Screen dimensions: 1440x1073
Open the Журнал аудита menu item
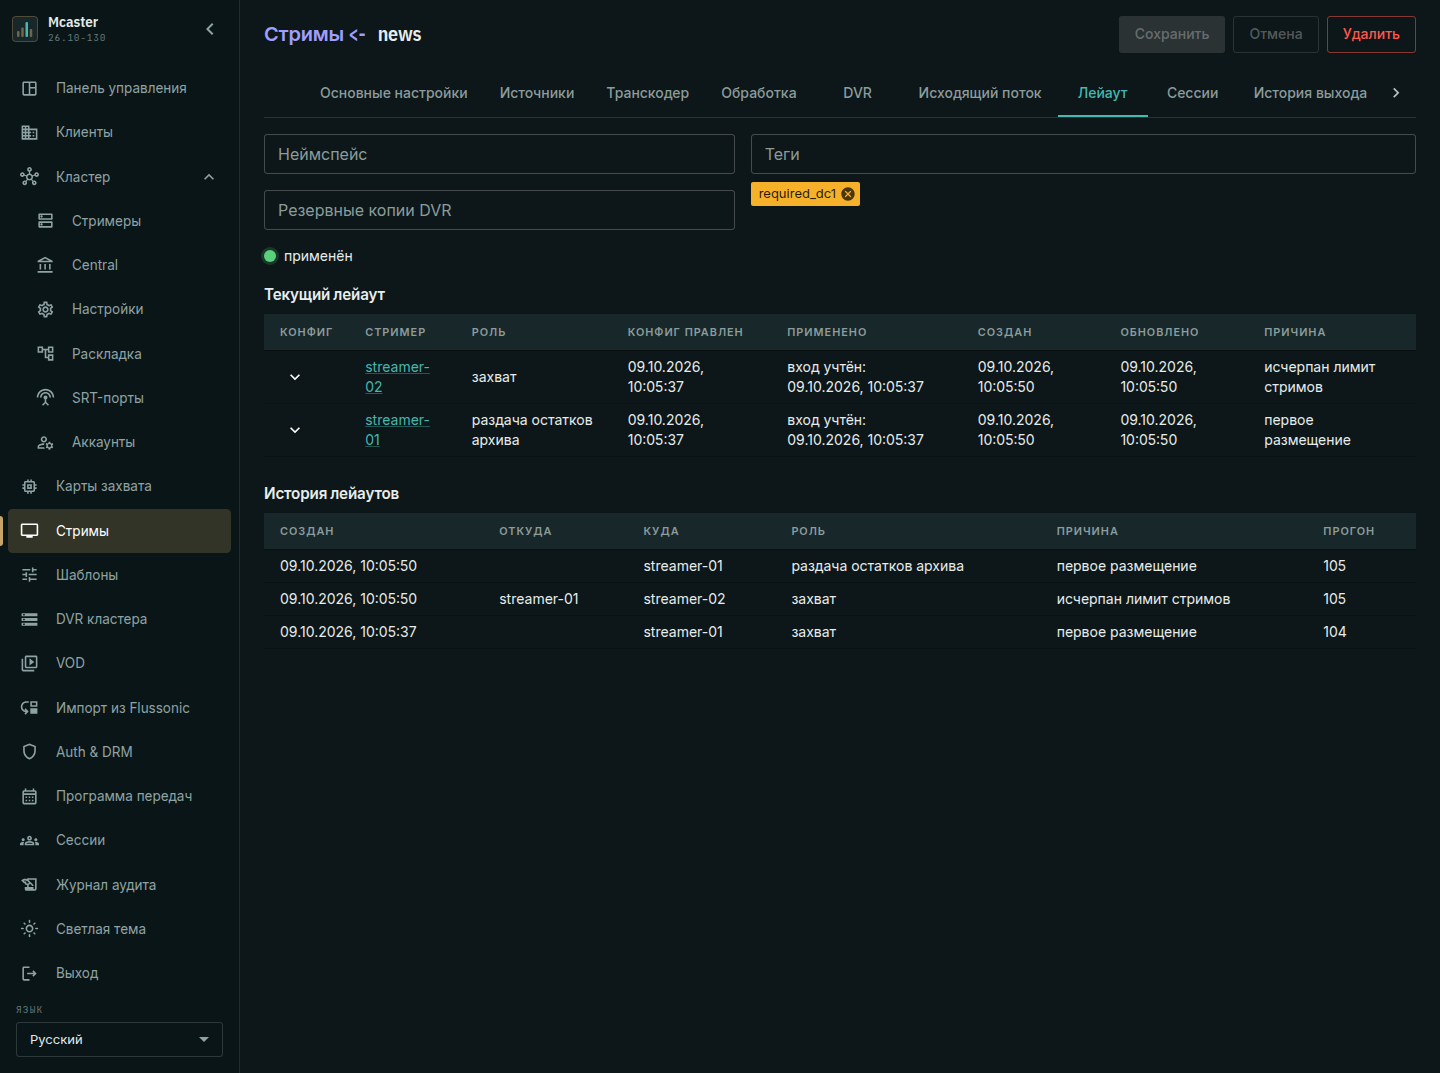119,885
